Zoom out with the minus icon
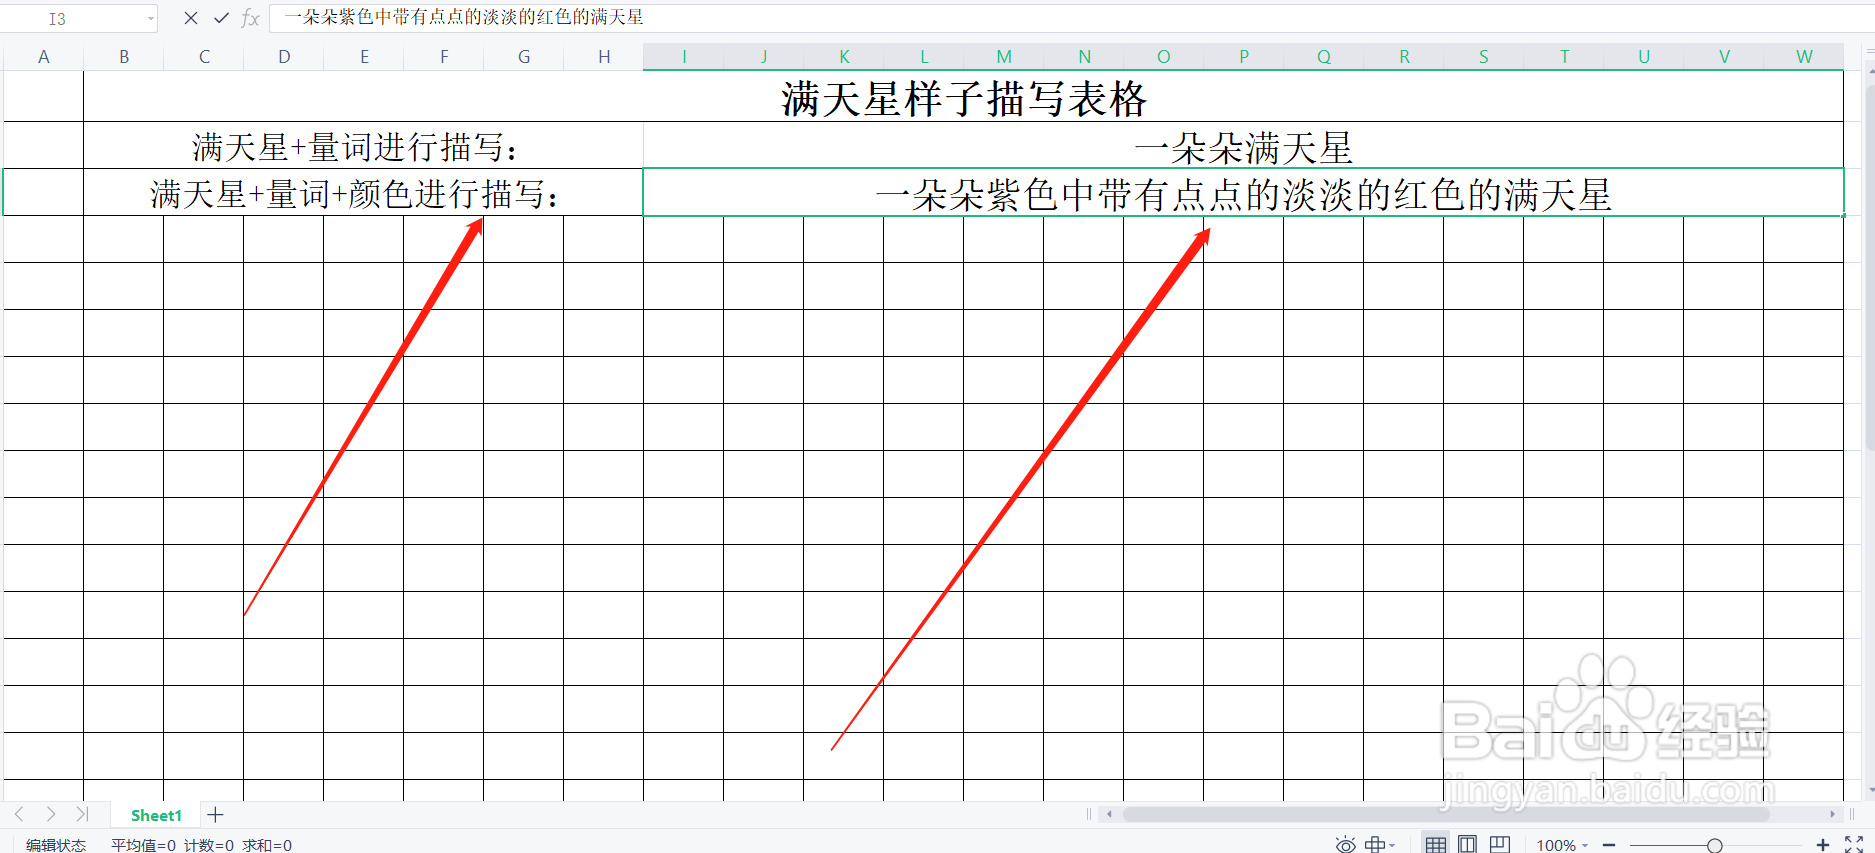The image size is (1875, 853). point(1609,846)
